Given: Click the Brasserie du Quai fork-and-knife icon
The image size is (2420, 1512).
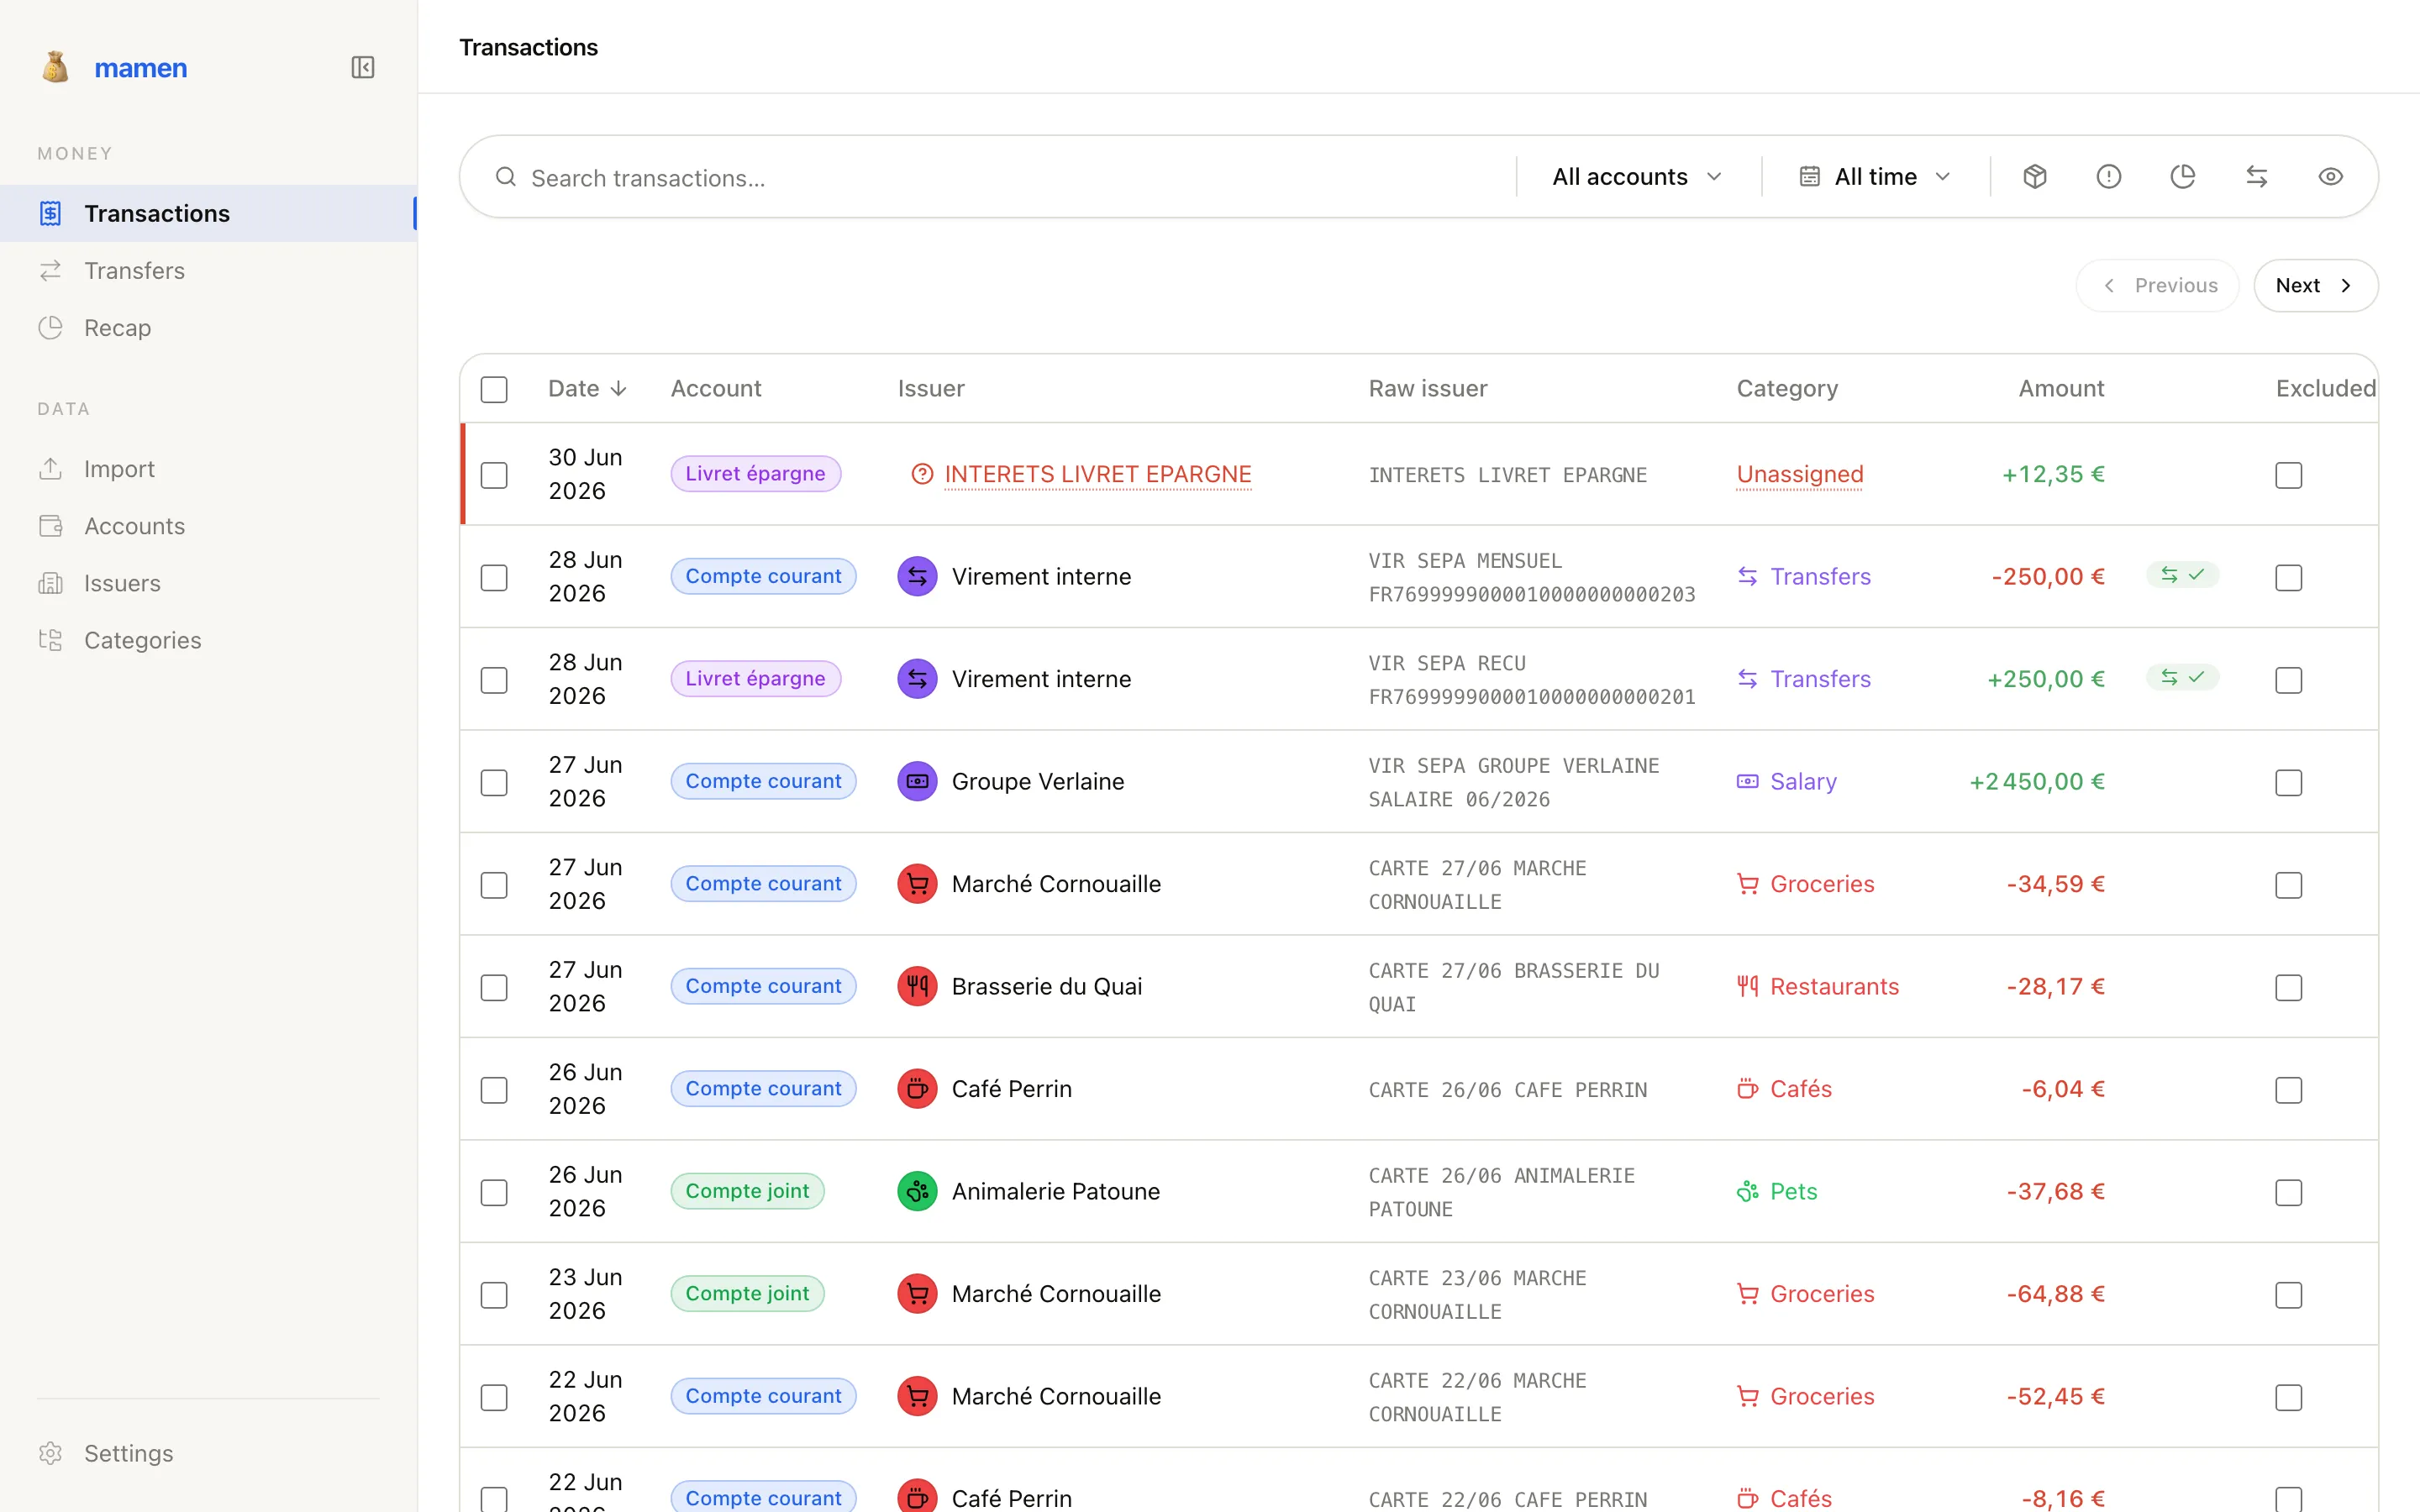Looking at the screenshot, I should 917,986.
